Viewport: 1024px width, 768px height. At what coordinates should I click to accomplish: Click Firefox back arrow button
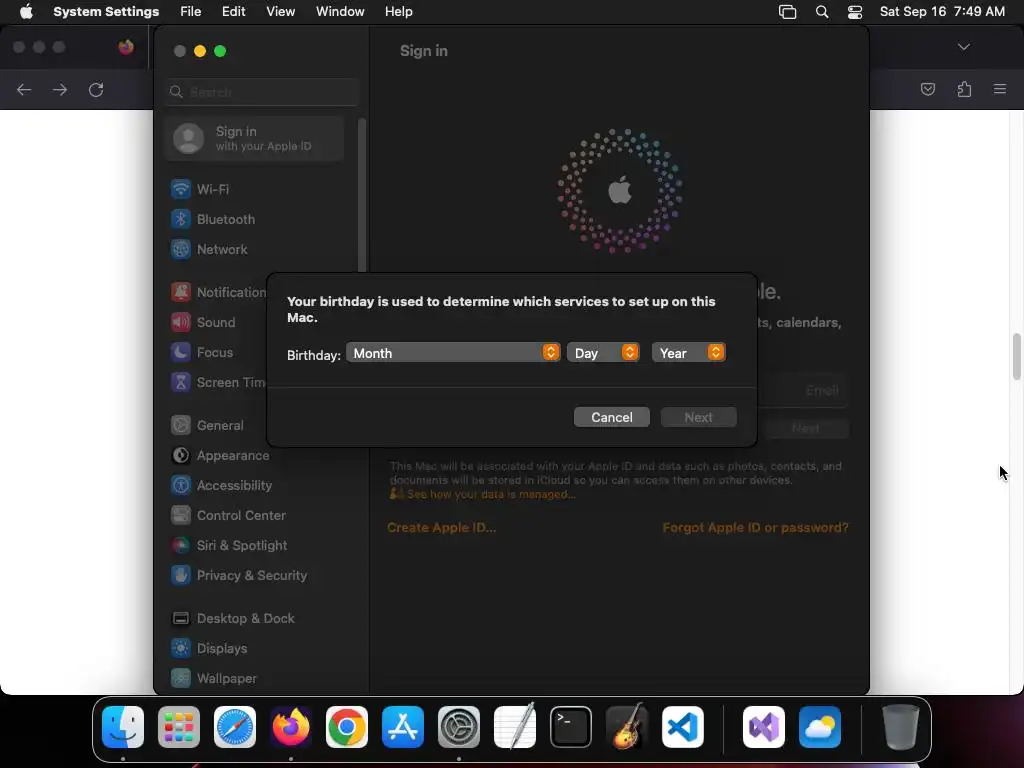click(x=24, y=89)
